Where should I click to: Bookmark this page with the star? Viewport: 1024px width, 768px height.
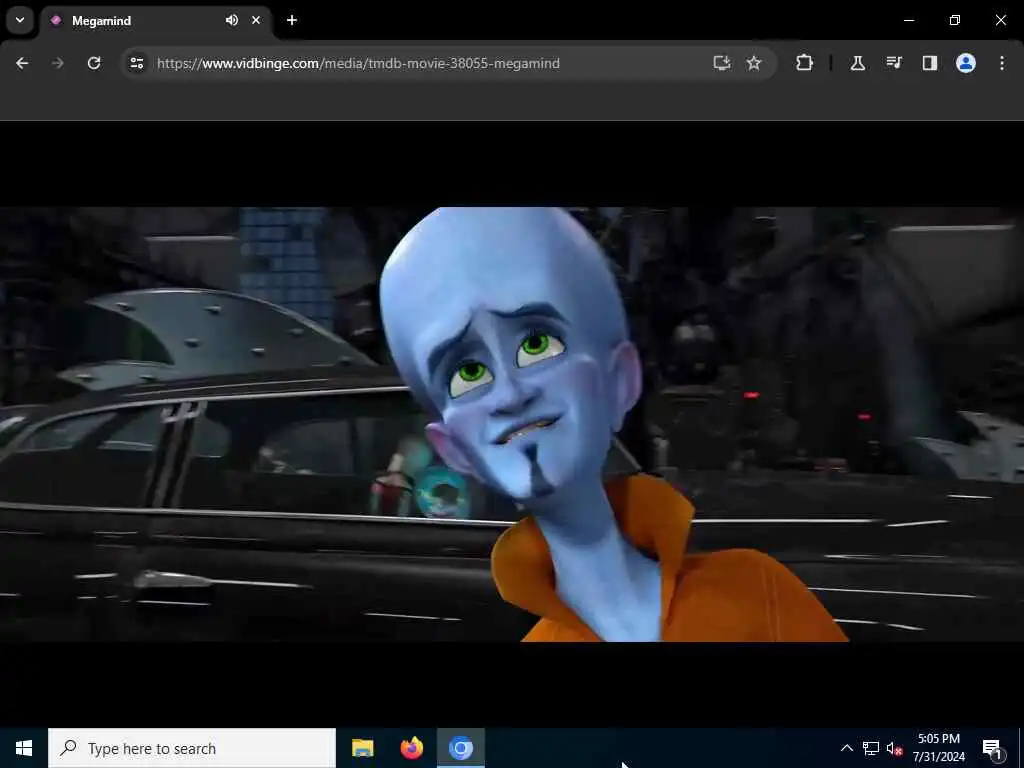coord(754,63)
